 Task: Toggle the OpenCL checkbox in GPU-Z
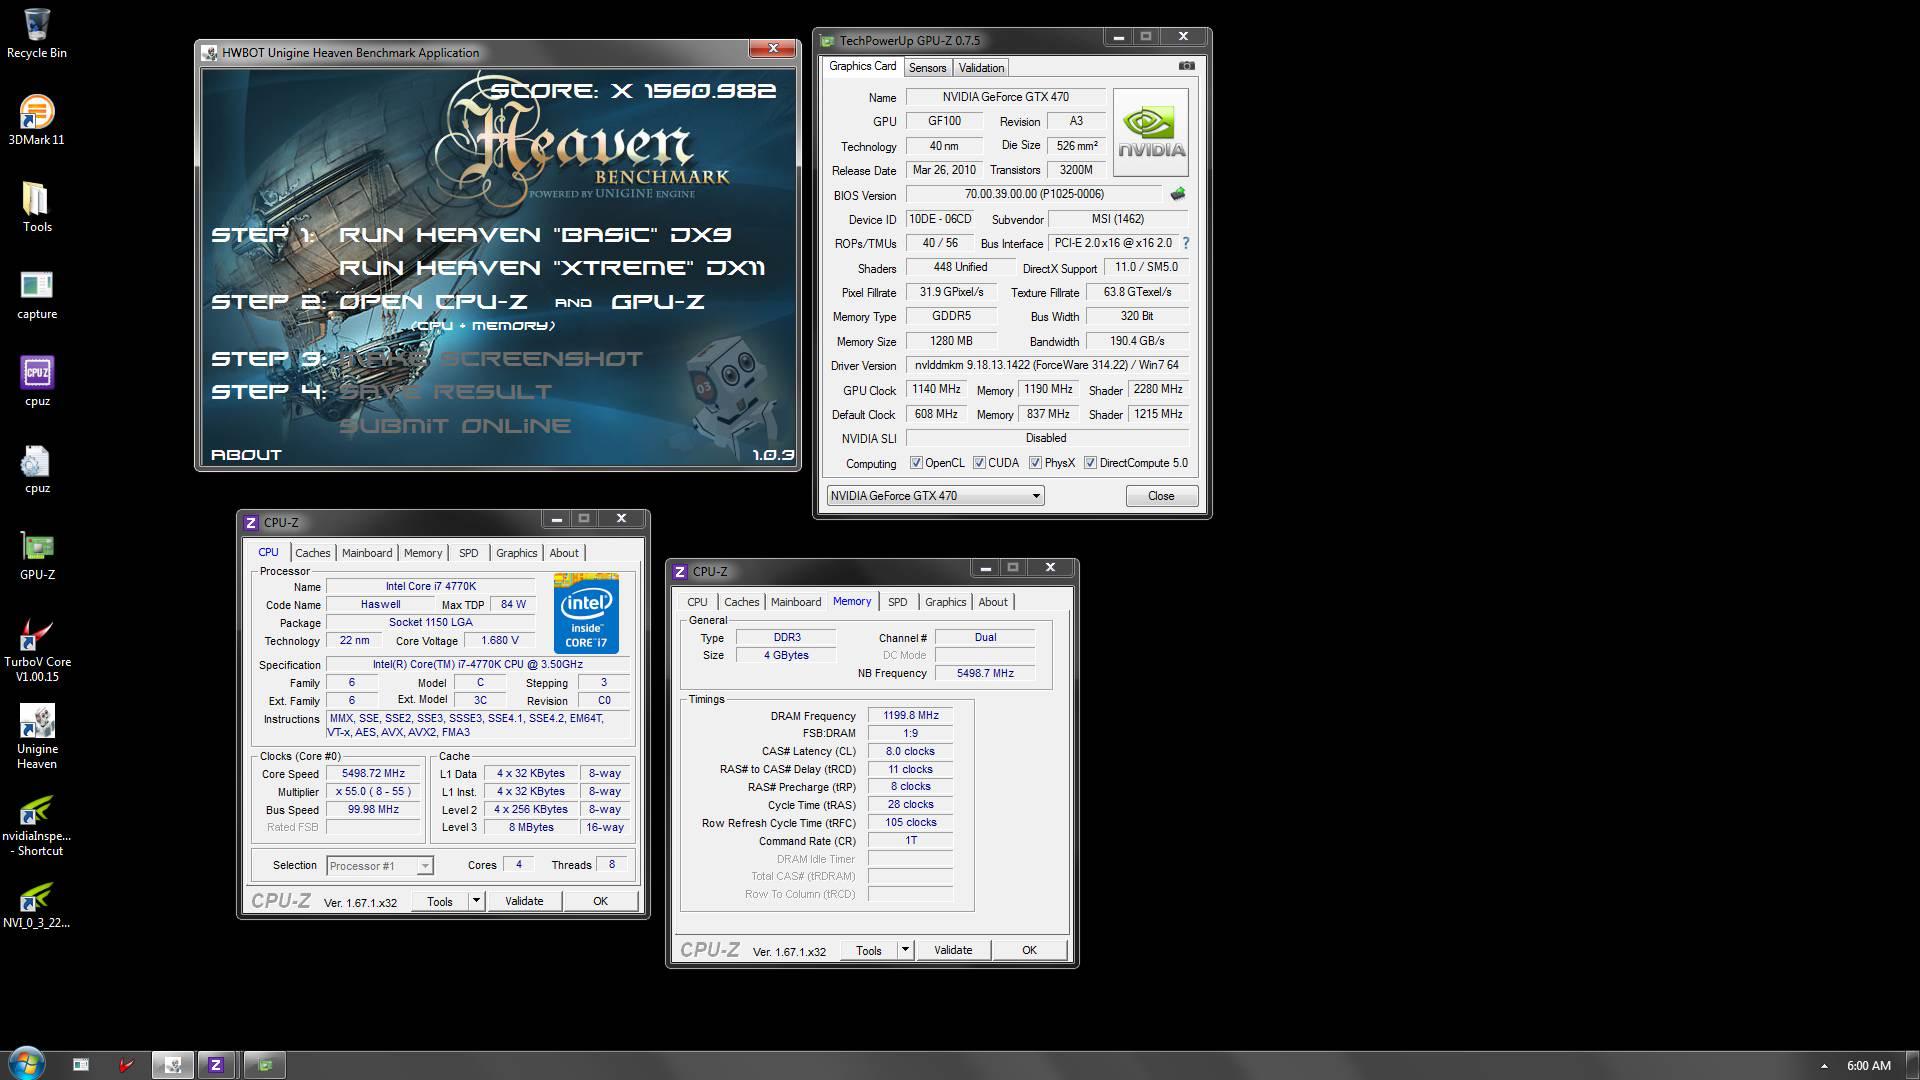coord(916,463)
